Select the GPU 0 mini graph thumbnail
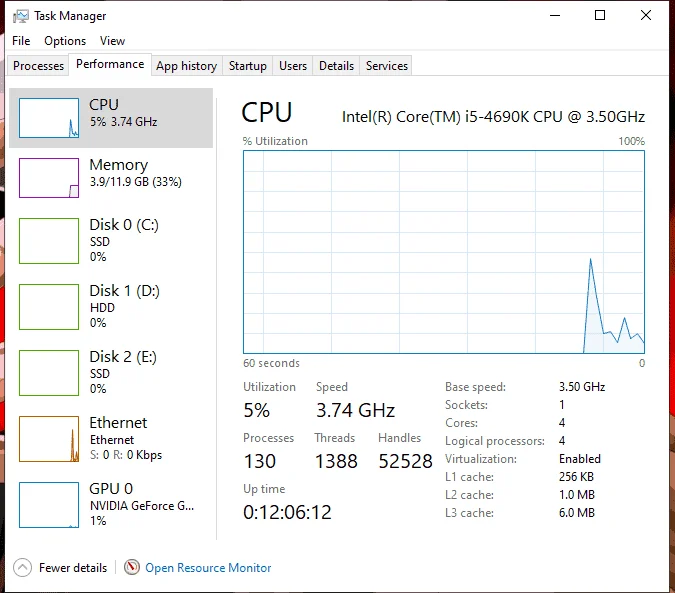This screenshot has height=593, width=675. coord(49,505)
